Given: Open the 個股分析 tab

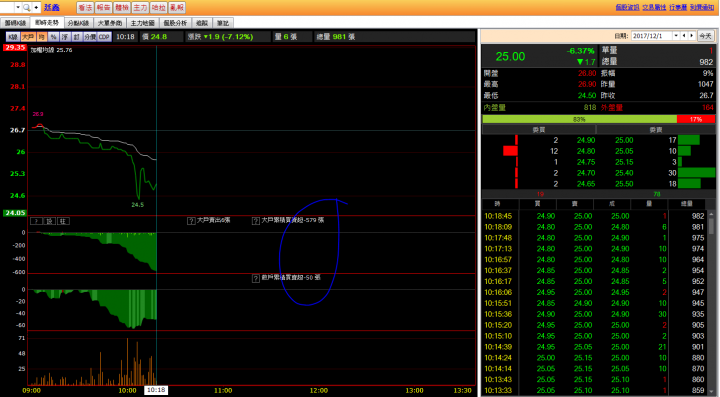Looking at the screenshot, I should click(175, 23).
